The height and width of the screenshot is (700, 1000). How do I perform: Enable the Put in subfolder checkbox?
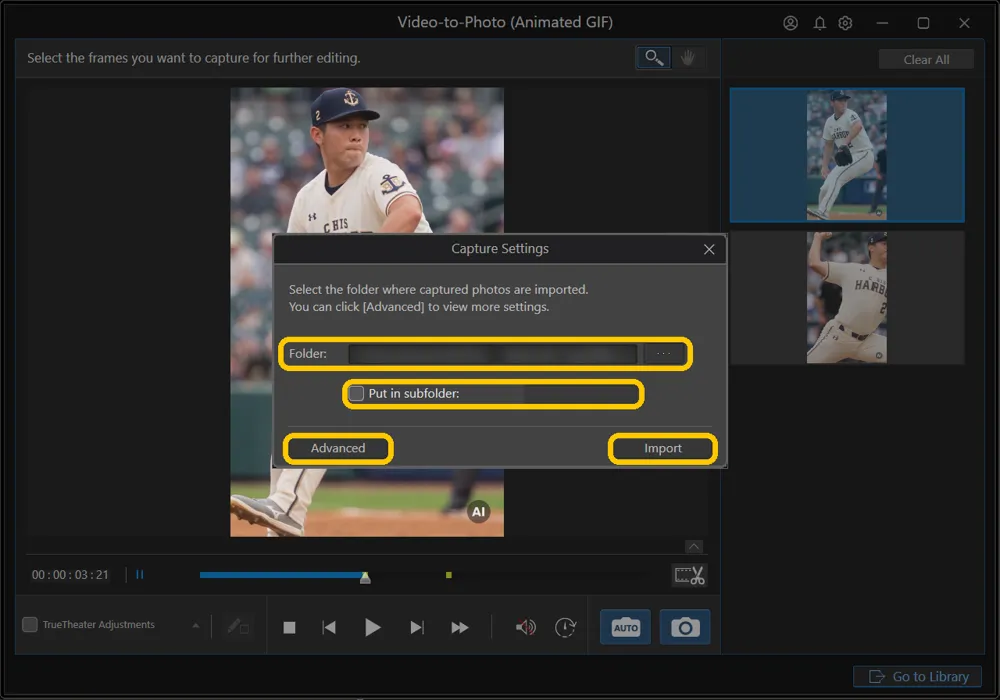(357, 393)
